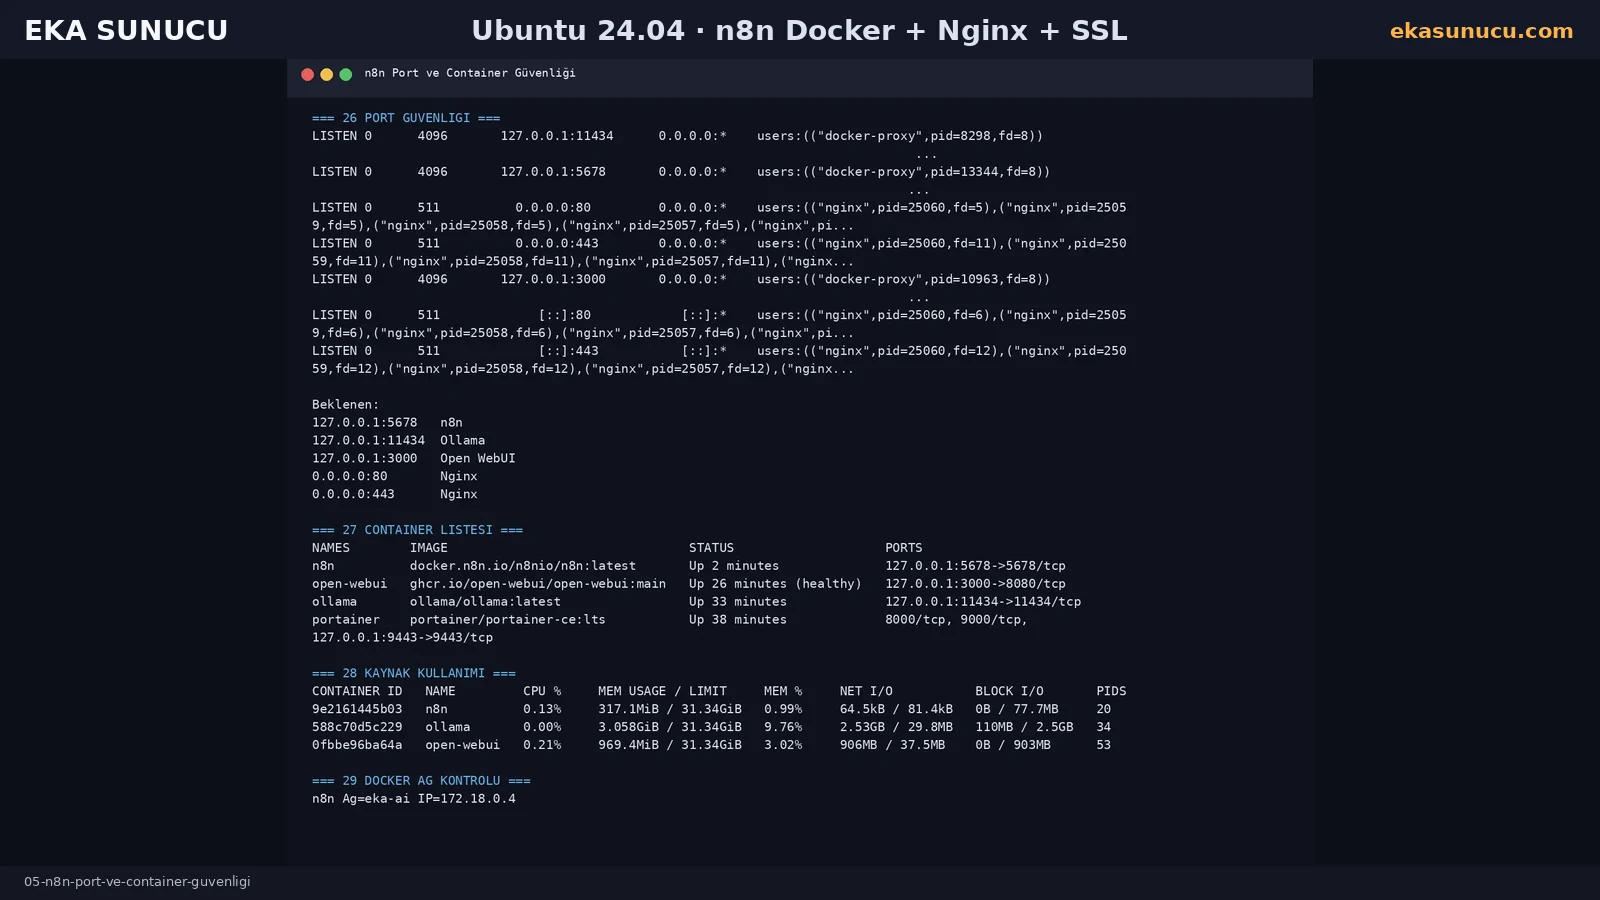Click the CPU value "0.21%"
This screenshot has width=1600, height=900.
point(542,746)
